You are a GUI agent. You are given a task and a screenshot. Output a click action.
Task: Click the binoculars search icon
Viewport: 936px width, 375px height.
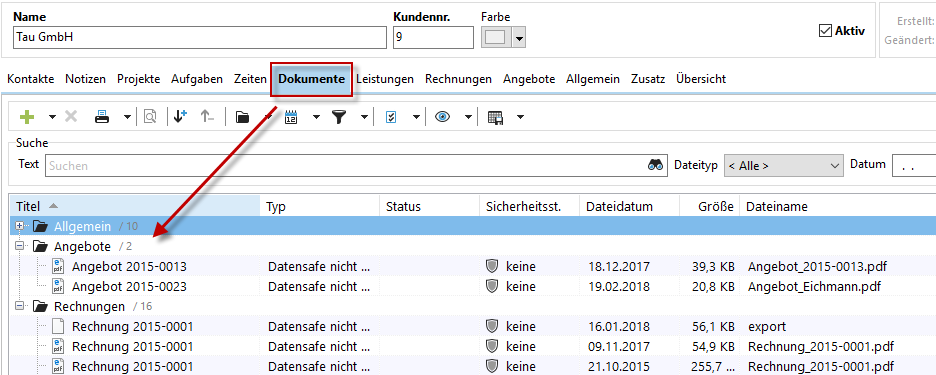click(656, 165)
